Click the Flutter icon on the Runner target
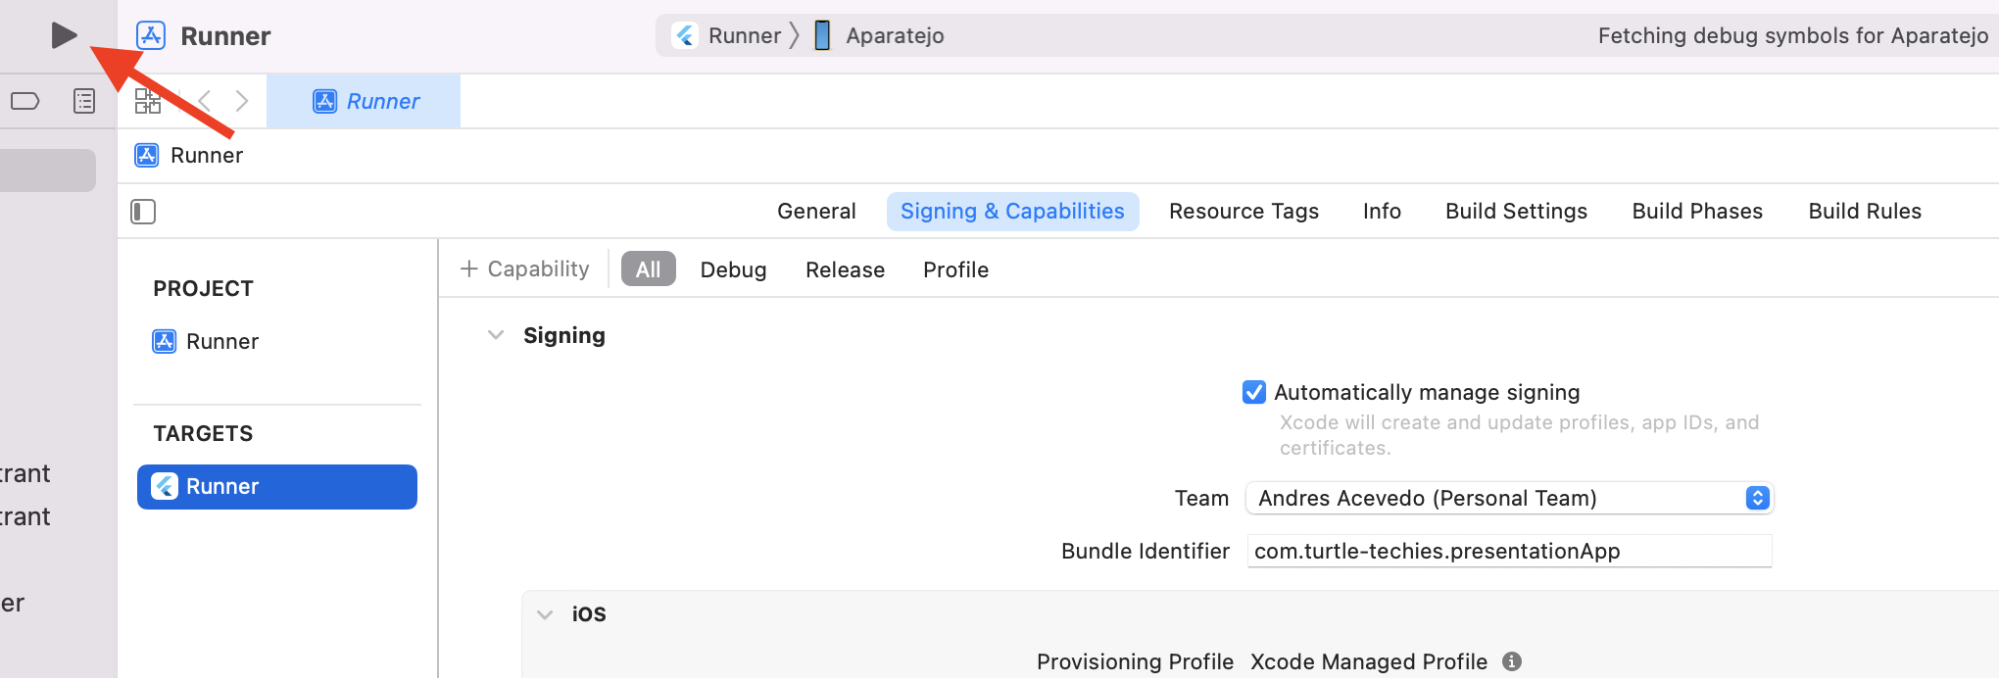The height and width of the screenshot is (679, 1999). 164,486
